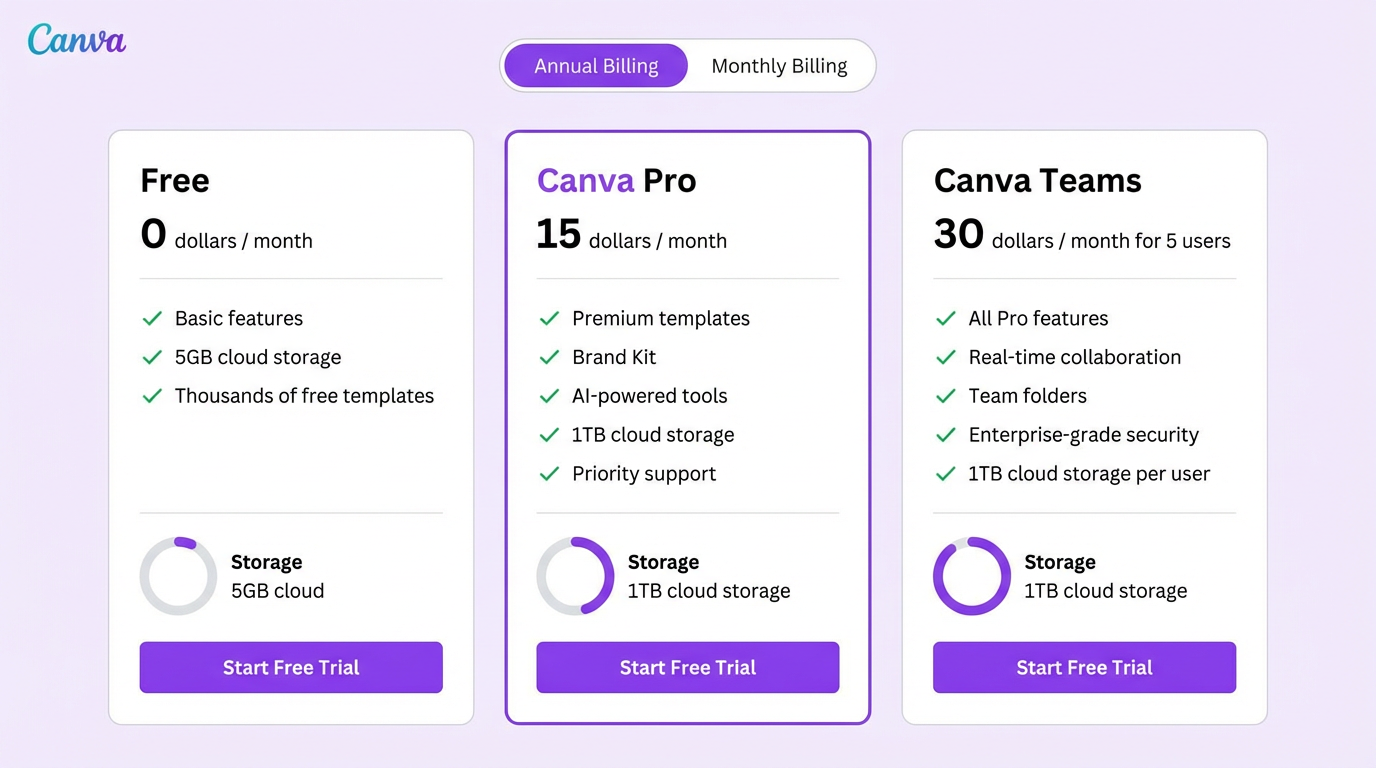Screen dimensions: 1376x768
Task: Start Free Trial on Canva Teams
Action: click(x=1084, y=667)
